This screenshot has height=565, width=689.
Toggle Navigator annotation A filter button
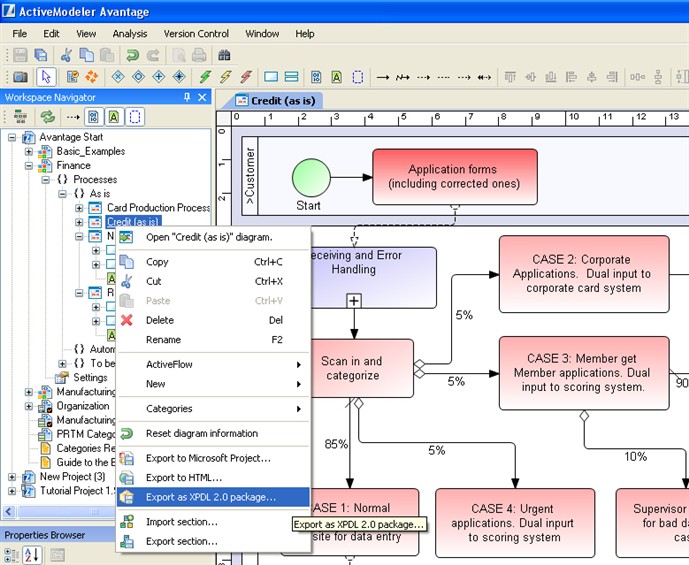click(114, 117)
